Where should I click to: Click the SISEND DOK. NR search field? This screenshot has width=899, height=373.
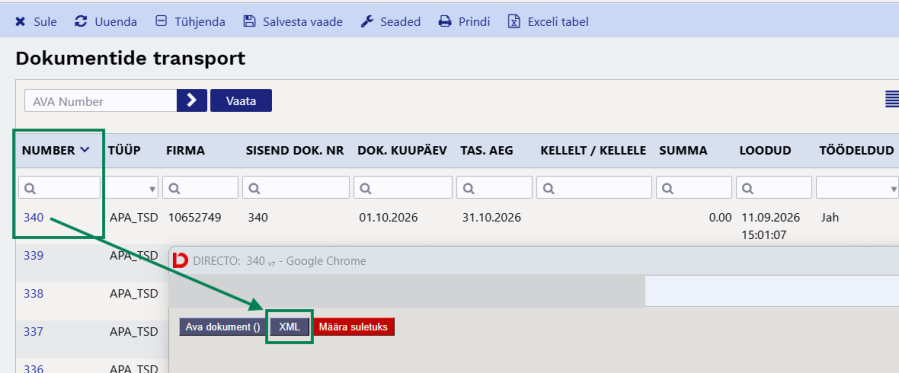[x=296, y=188]
